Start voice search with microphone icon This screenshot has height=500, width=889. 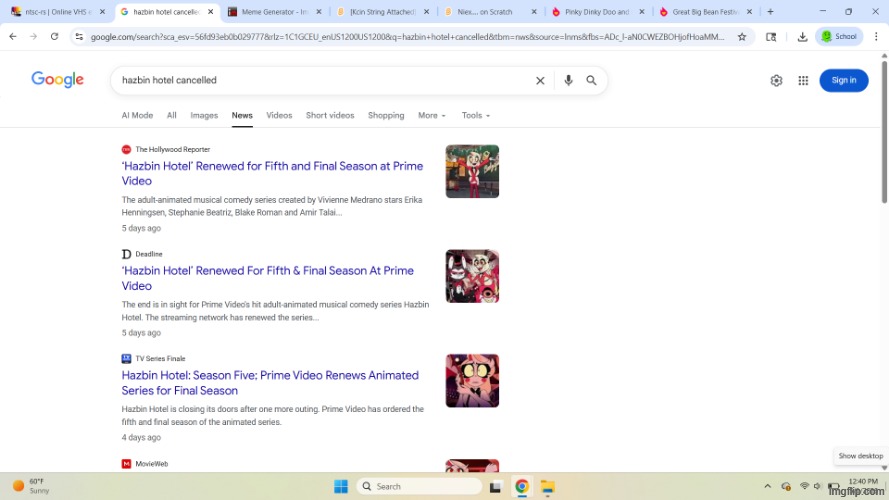pyautogui.click(x=568, y=80)
